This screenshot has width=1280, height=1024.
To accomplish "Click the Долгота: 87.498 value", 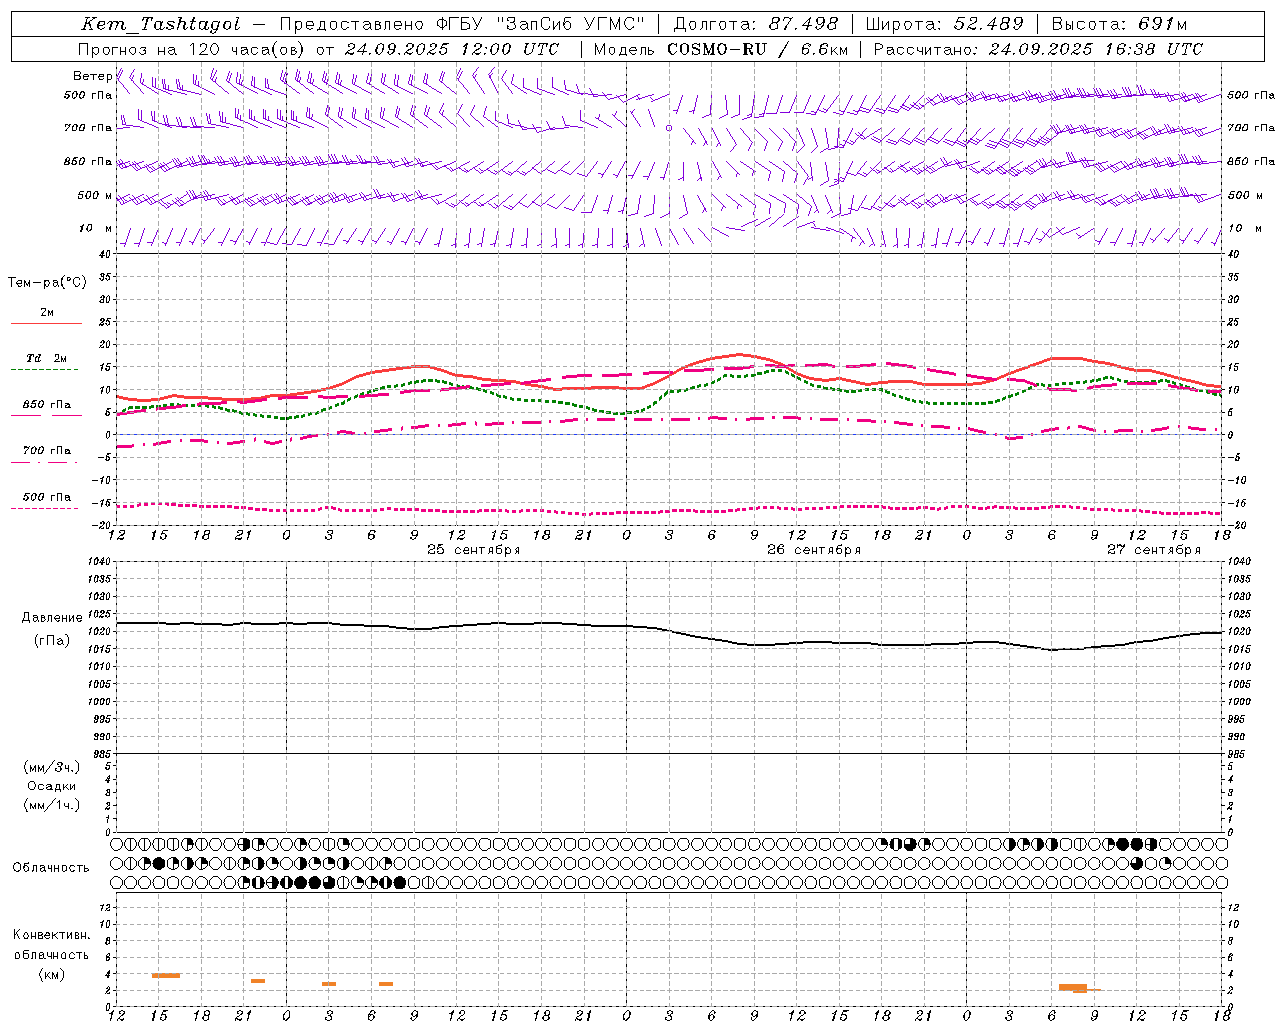I will pyautogui.click(x=756, y=25).
